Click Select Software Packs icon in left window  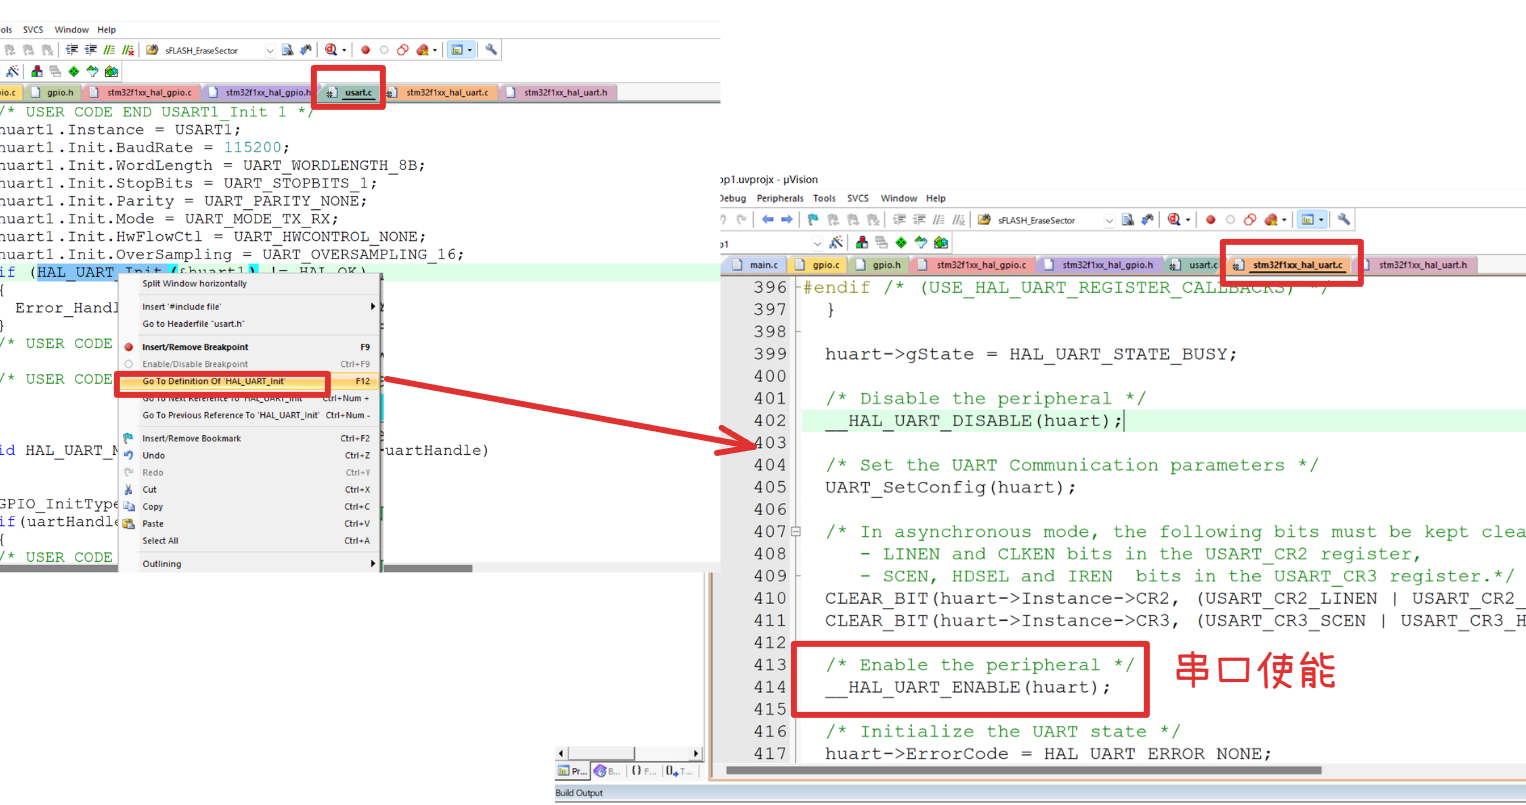(x=93, y=71)
